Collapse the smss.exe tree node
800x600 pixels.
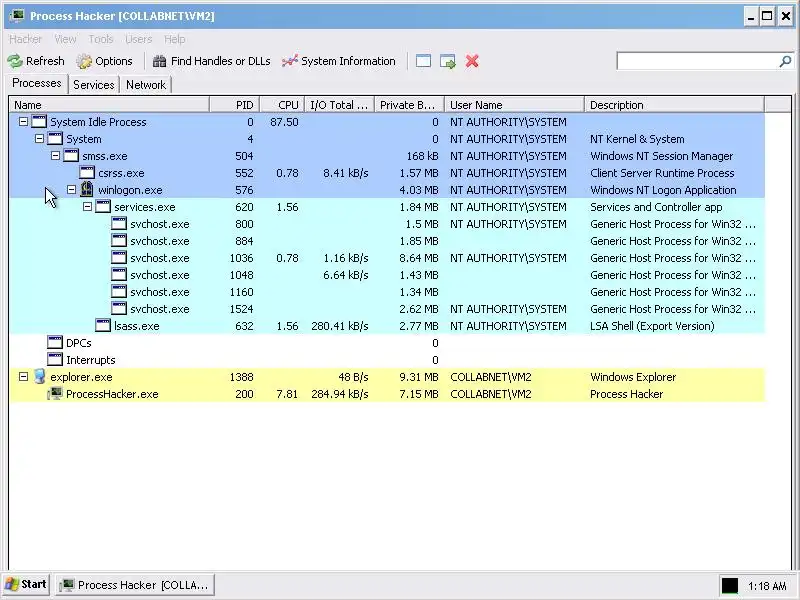[x=56, y=156]
